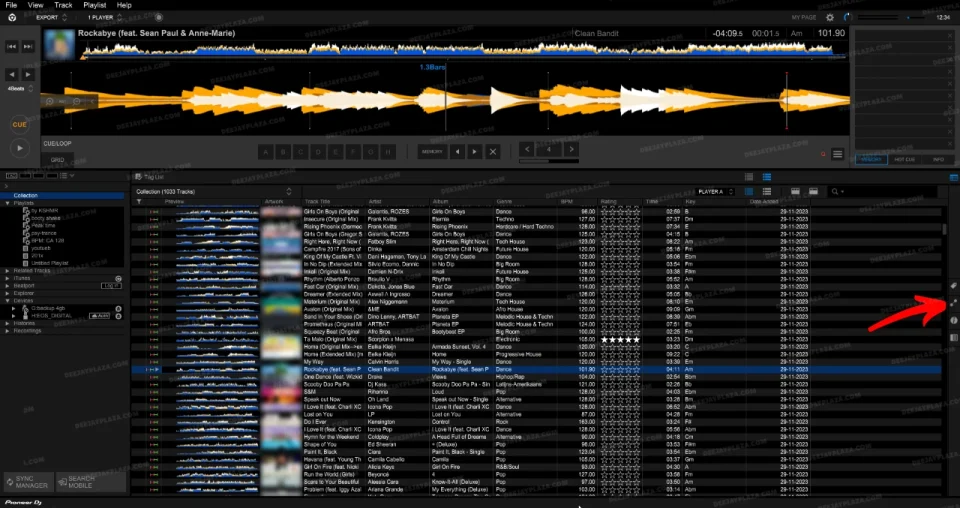Click the rekordbox logo icon
The height and width of the screenshot is (508, 960).
pyautogui.click(x=12, y=17)
